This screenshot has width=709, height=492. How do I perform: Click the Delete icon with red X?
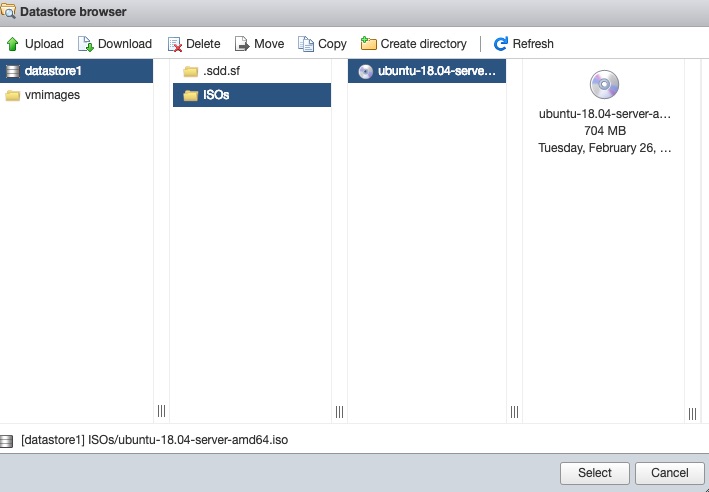tap(175, 44)
